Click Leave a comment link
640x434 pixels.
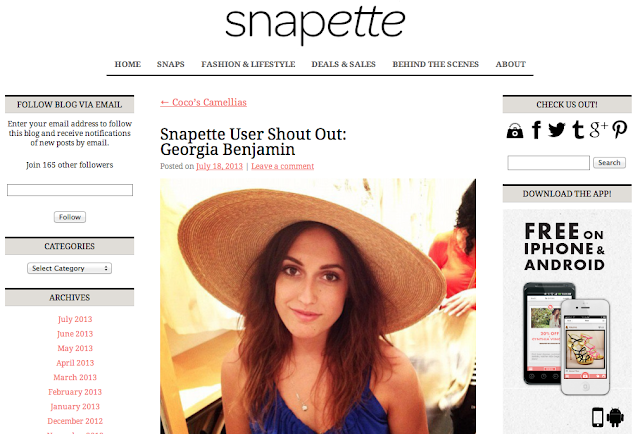click(282, 166)
